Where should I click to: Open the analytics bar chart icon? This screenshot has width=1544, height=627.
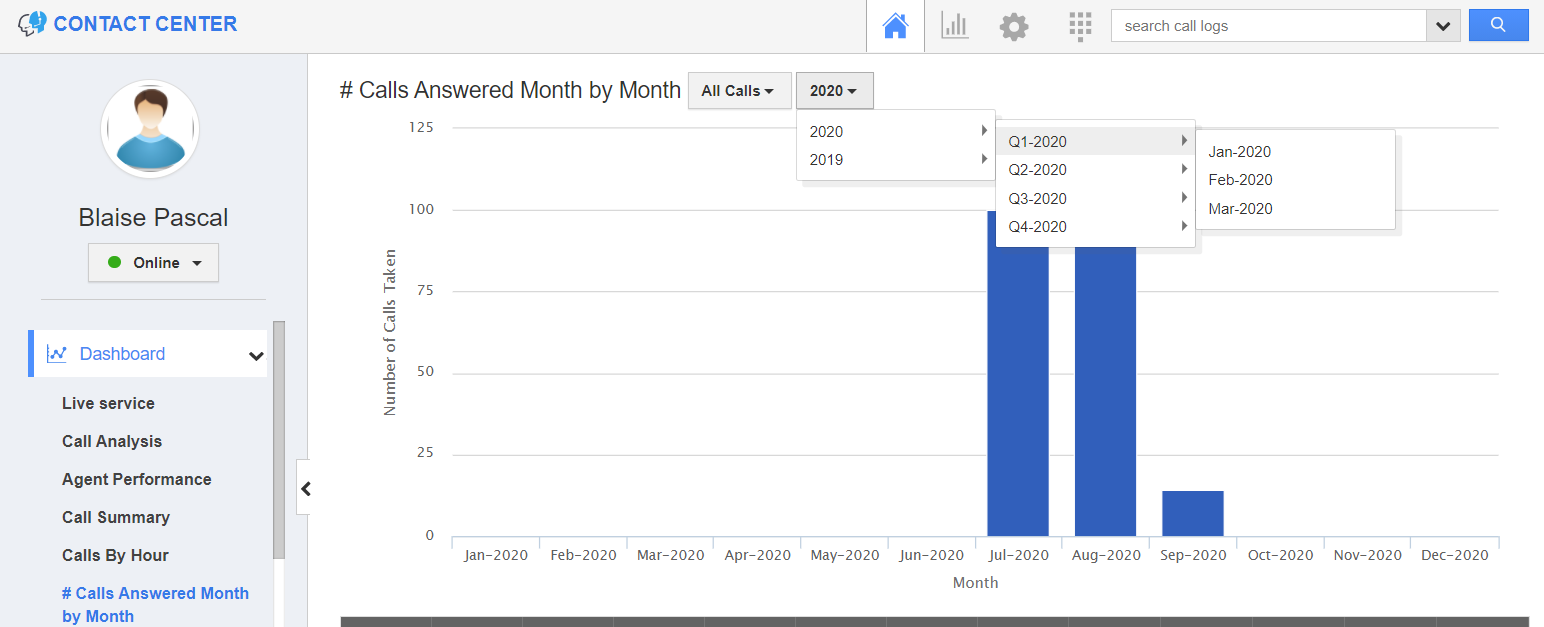954,25
